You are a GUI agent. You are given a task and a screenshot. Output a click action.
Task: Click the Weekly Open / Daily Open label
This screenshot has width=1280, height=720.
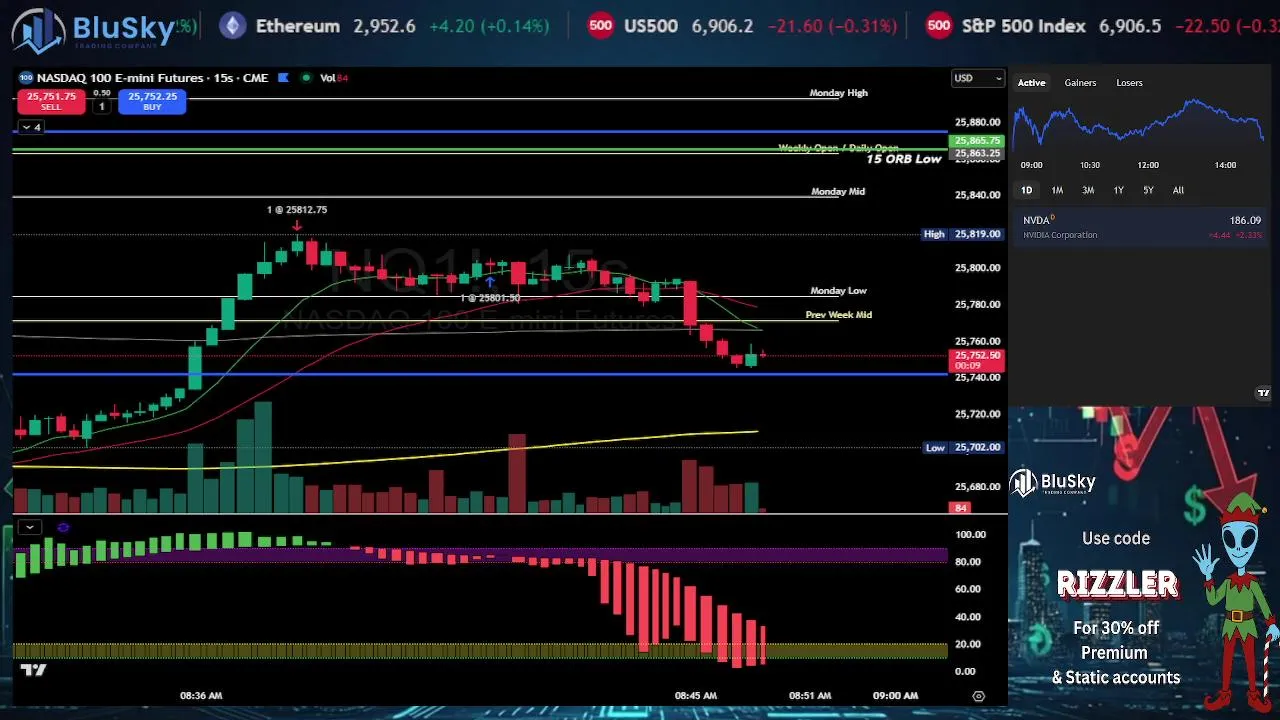838,148
